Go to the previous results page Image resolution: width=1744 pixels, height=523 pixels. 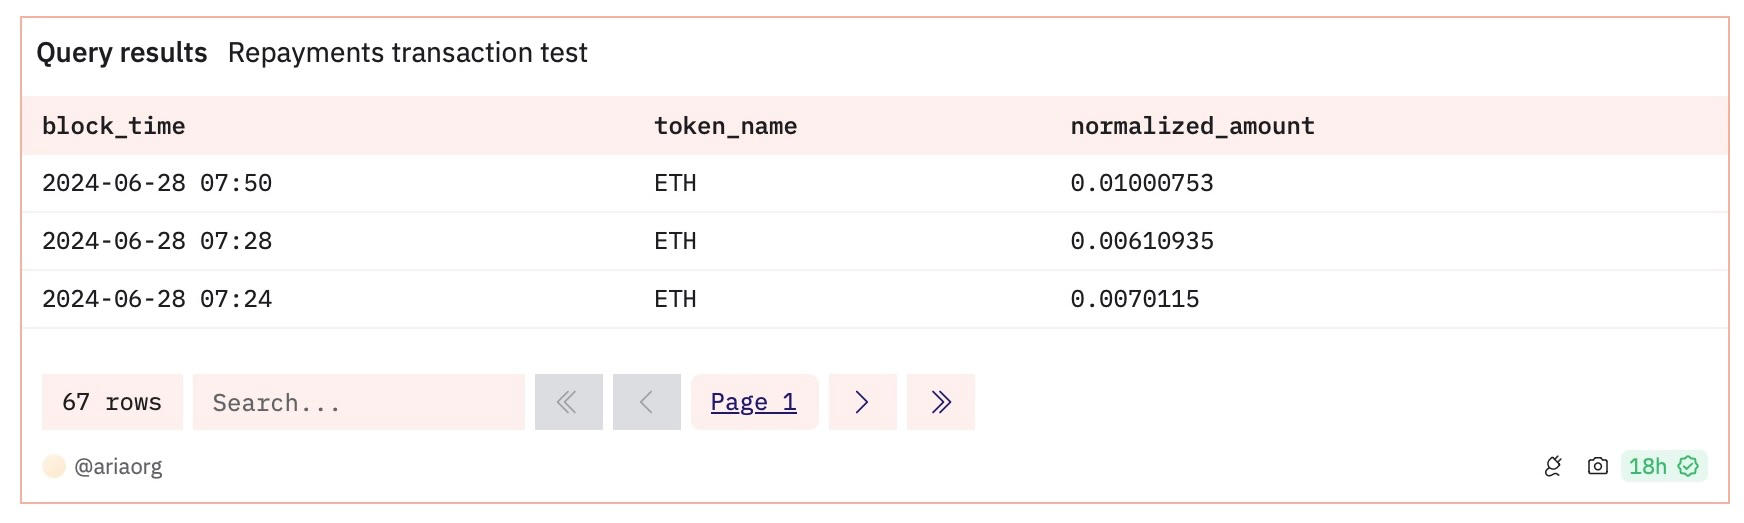646,402
